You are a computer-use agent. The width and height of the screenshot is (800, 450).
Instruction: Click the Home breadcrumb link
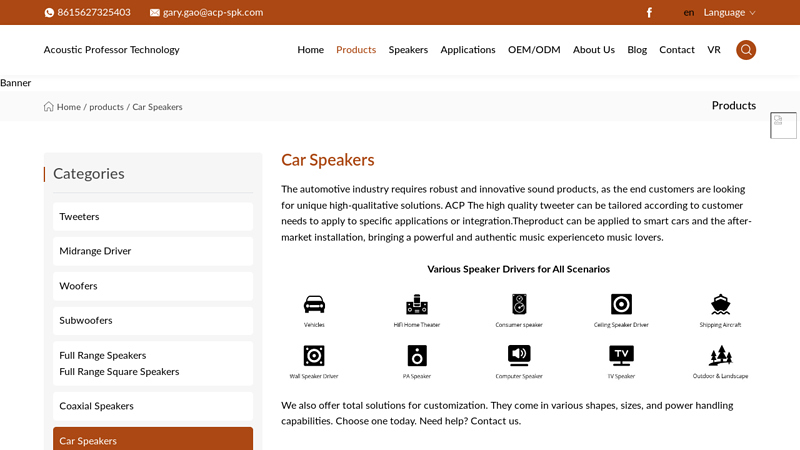[x=68, y=107]
